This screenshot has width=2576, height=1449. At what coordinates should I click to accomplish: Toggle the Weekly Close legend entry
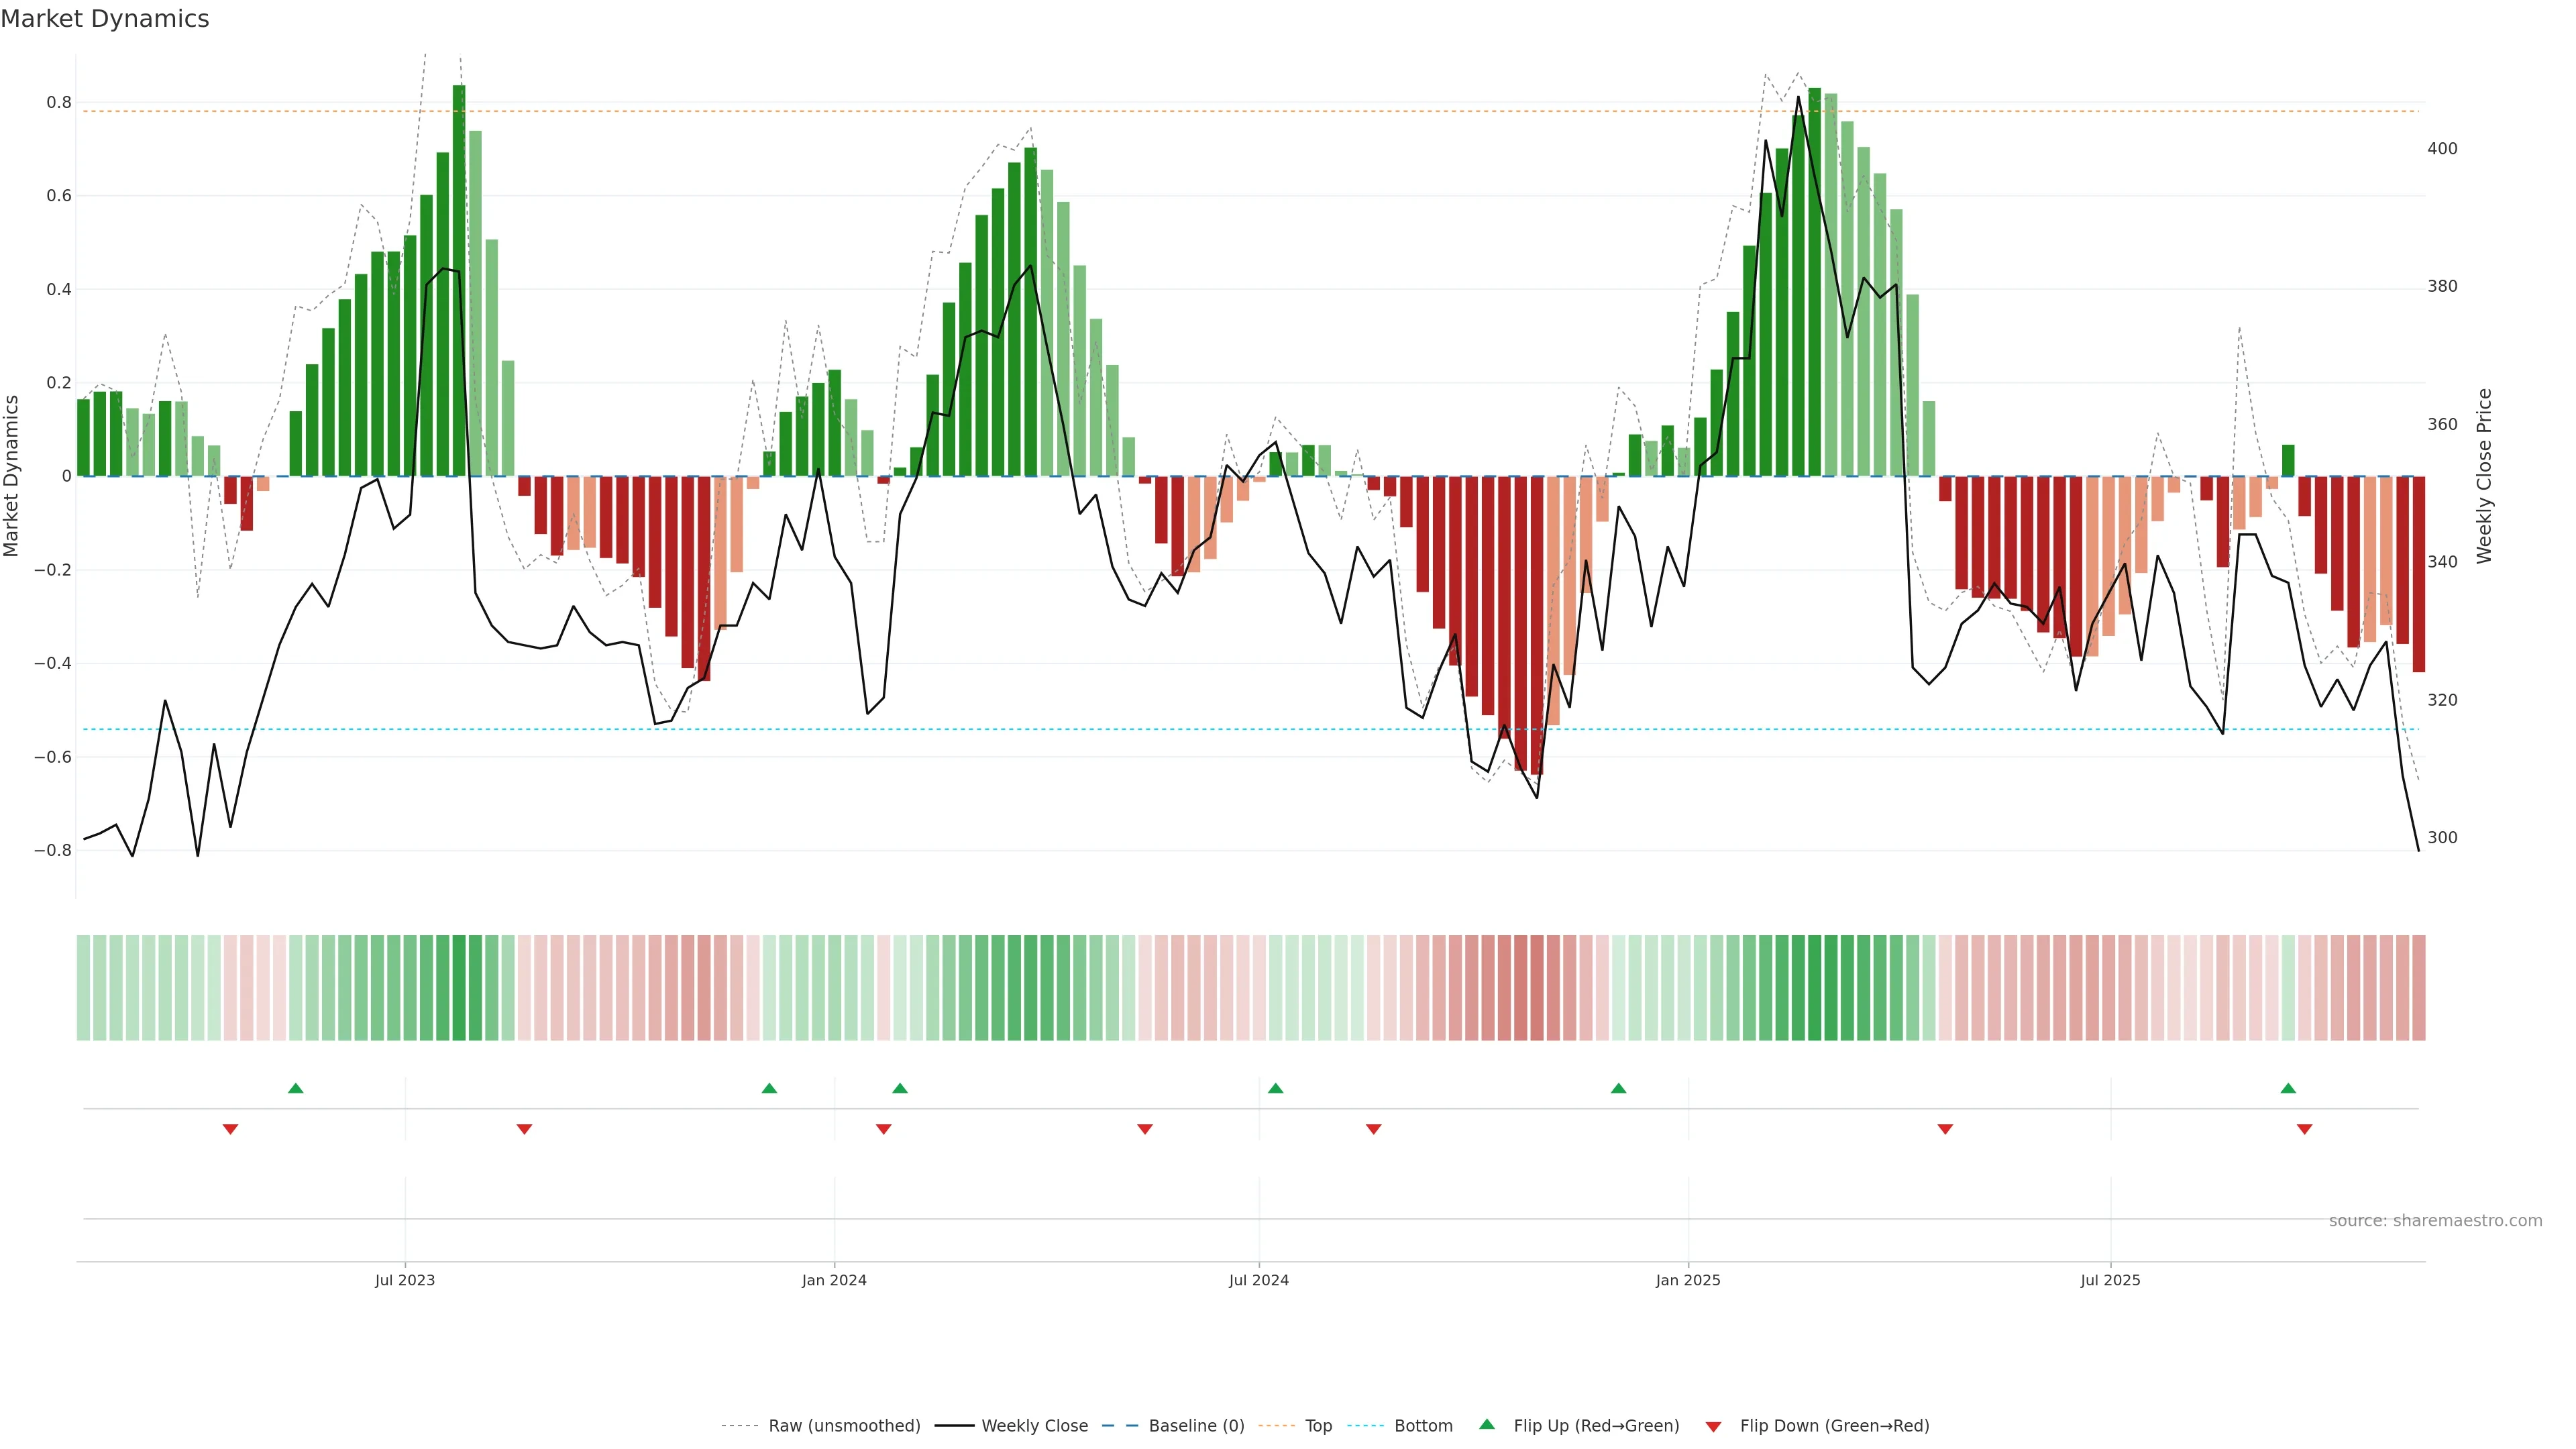(1034, 1426)
